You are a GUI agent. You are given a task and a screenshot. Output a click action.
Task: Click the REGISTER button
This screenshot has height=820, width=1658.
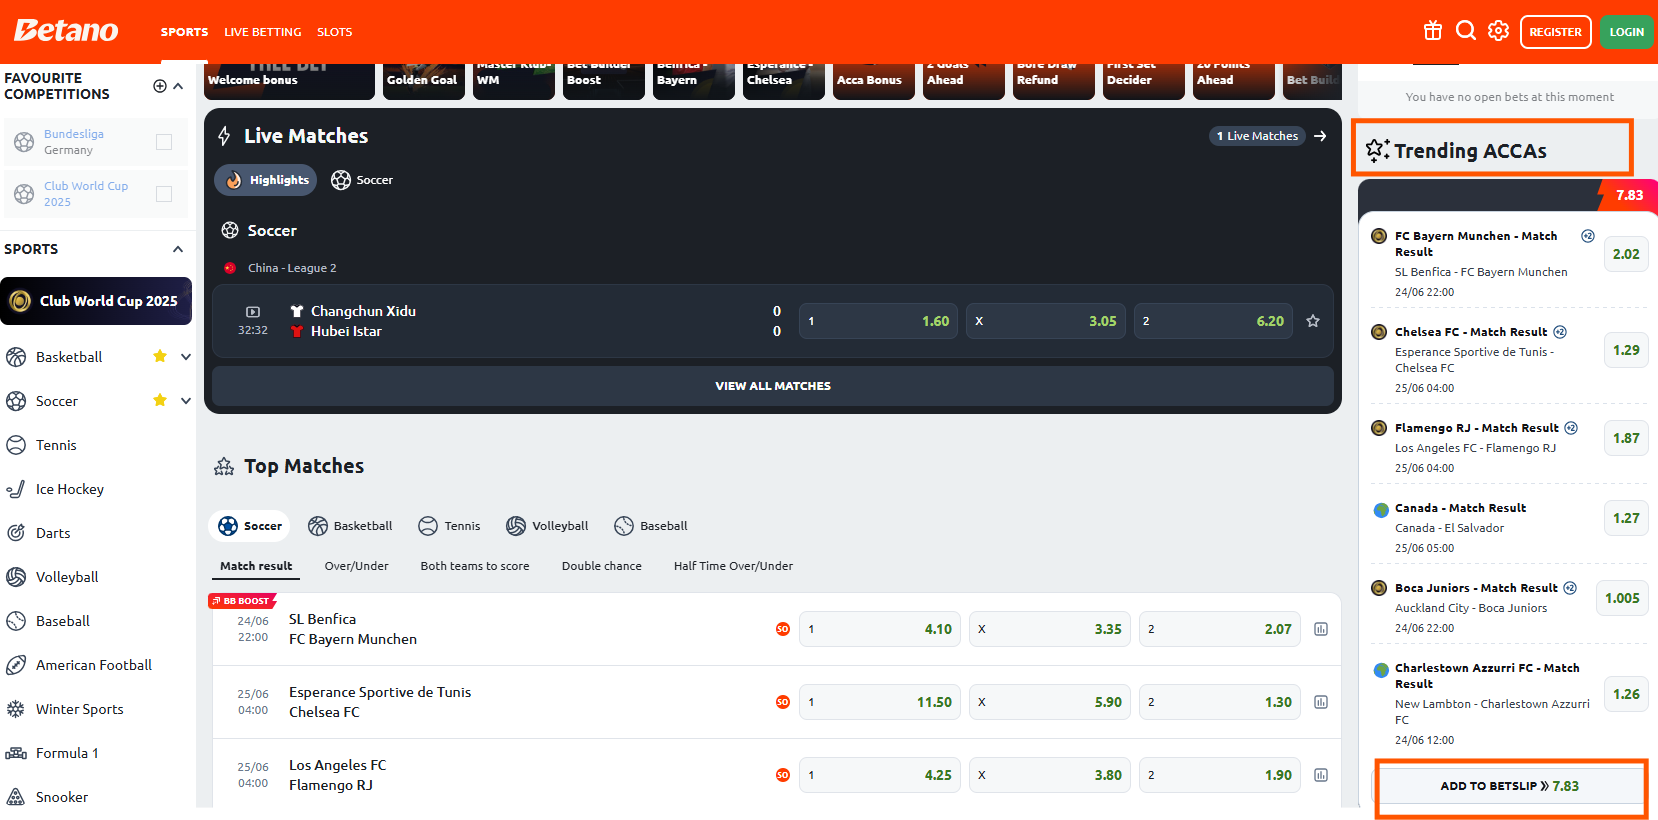coord(1556,32)
